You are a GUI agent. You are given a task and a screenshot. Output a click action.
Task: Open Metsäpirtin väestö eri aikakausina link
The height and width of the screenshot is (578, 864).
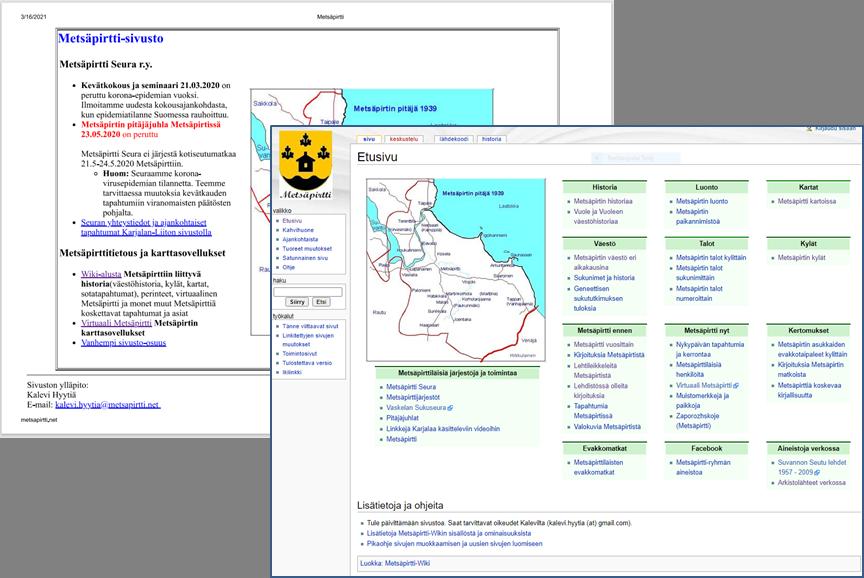[x=604, y=262]
